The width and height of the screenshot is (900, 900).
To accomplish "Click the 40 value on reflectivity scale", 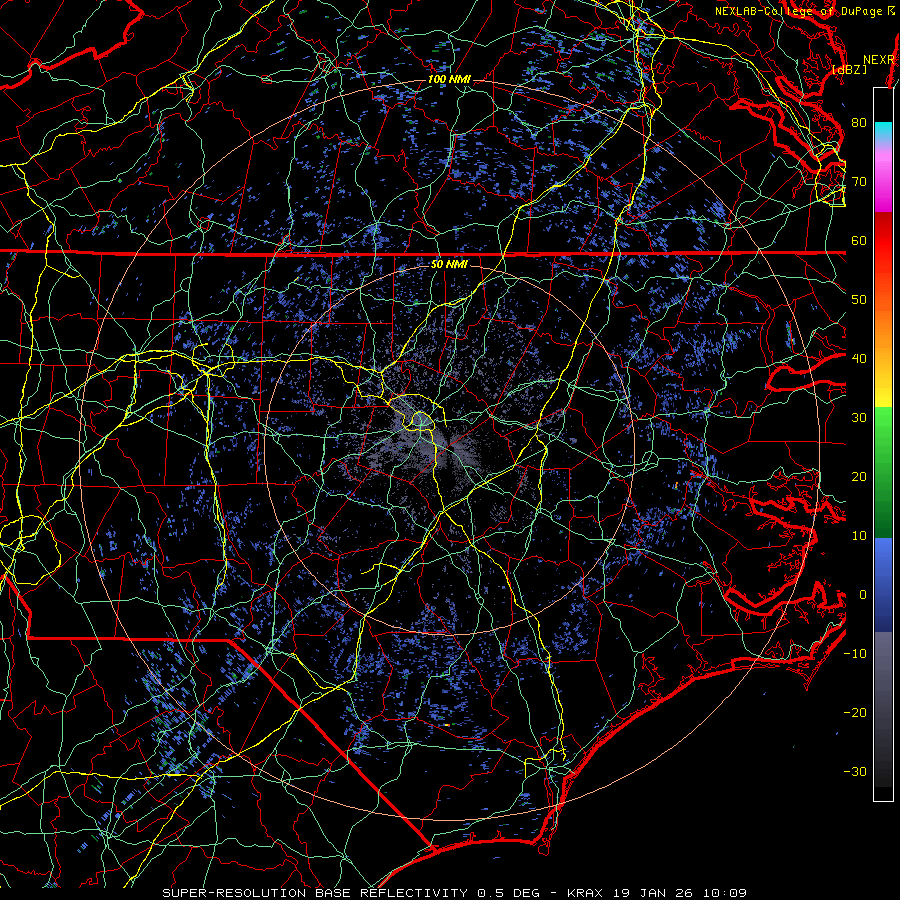I will 859,359.
